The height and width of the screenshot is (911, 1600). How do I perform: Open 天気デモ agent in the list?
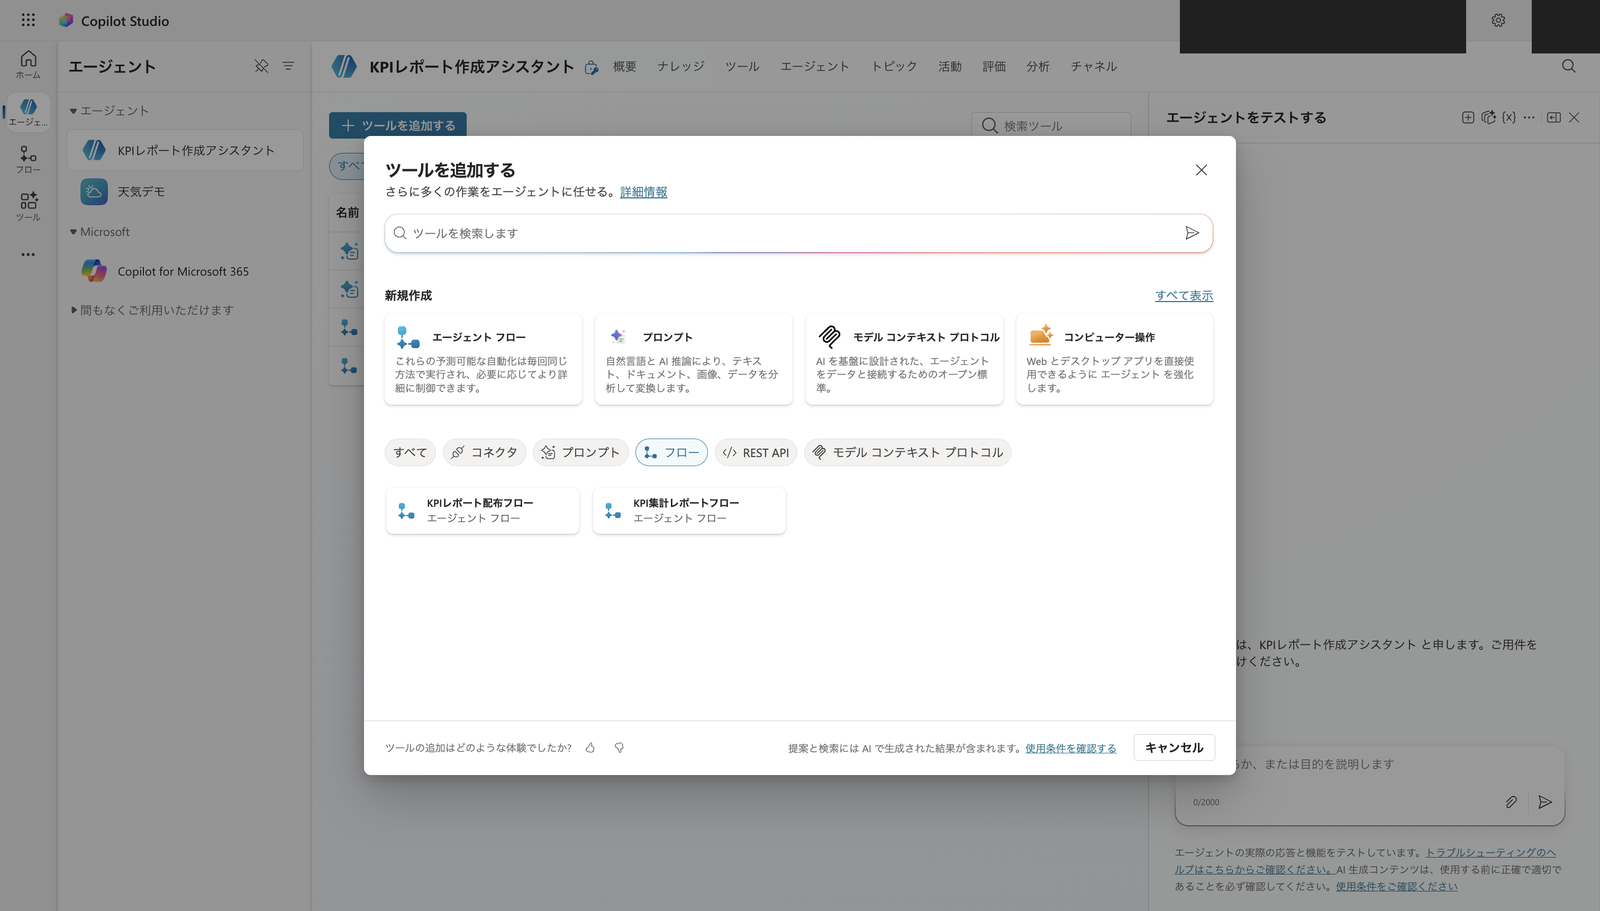tap(185, 191)
